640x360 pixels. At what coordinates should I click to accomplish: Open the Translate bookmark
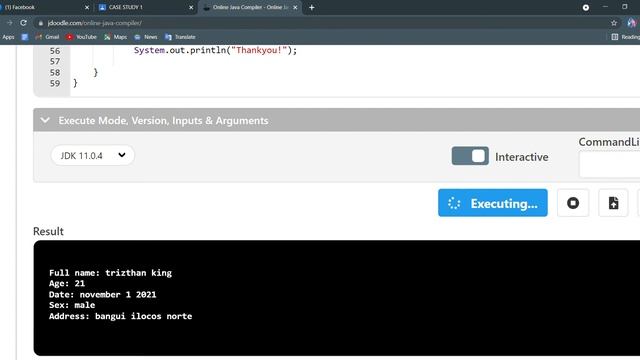180,37
